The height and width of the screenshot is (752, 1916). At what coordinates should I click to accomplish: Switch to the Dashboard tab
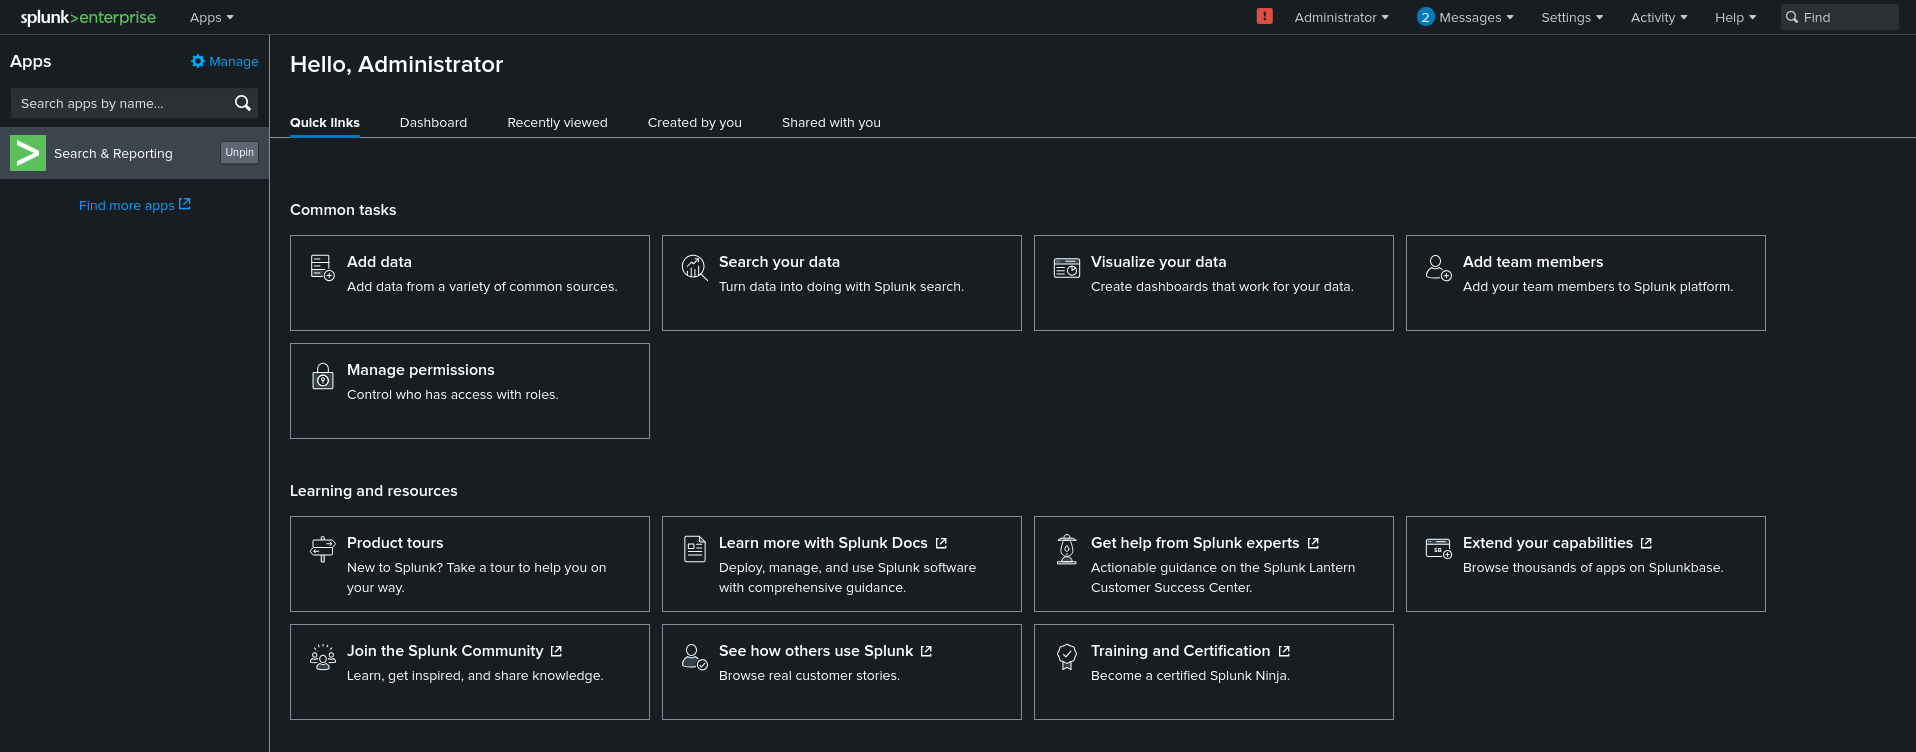[x=433, y=122]
